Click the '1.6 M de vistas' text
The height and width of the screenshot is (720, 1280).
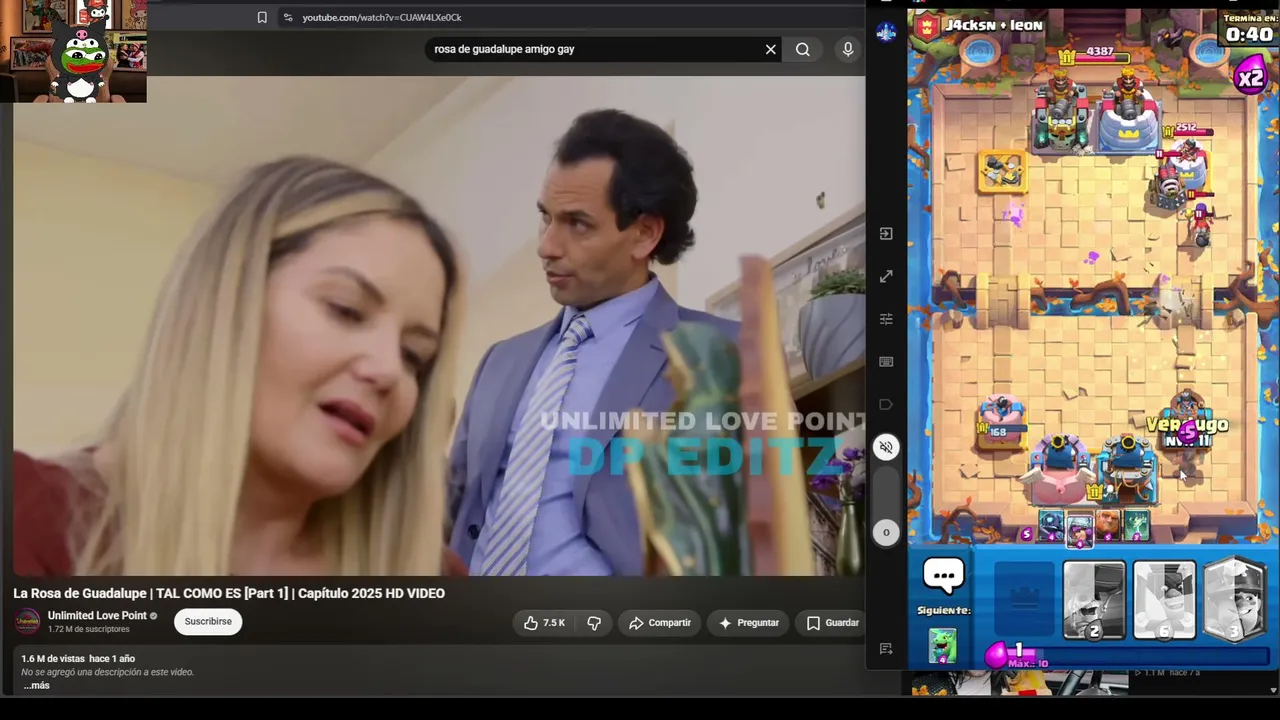[53, 659]
